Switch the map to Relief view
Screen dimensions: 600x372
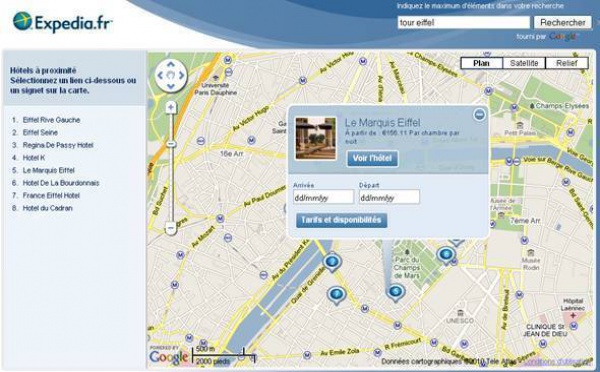pyautogui.click(x=567, y=63)
